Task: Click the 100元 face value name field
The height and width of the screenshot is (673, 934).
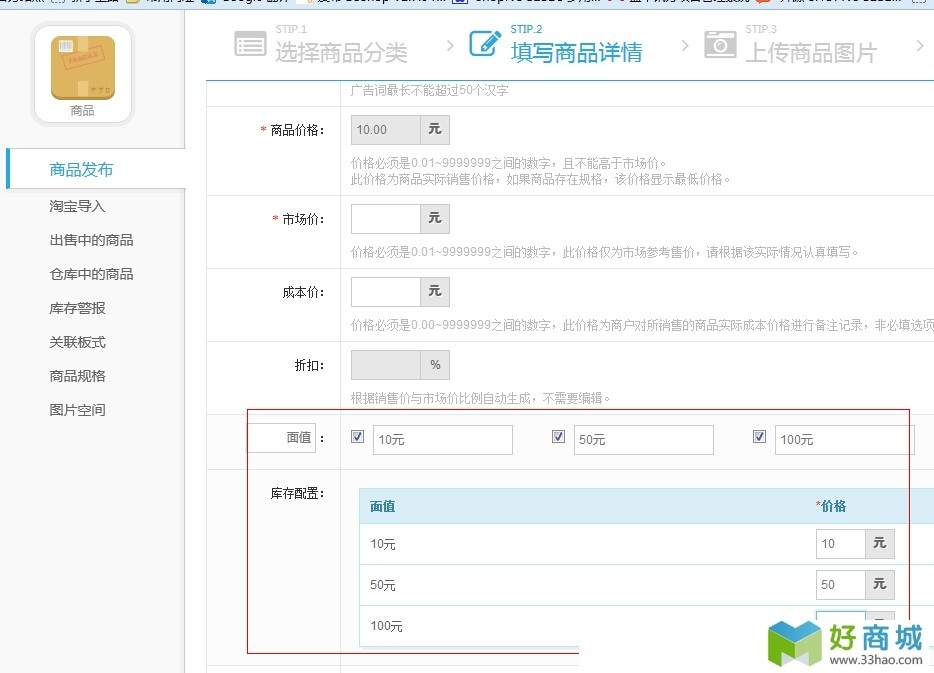Action: click(x=844, y=440)
